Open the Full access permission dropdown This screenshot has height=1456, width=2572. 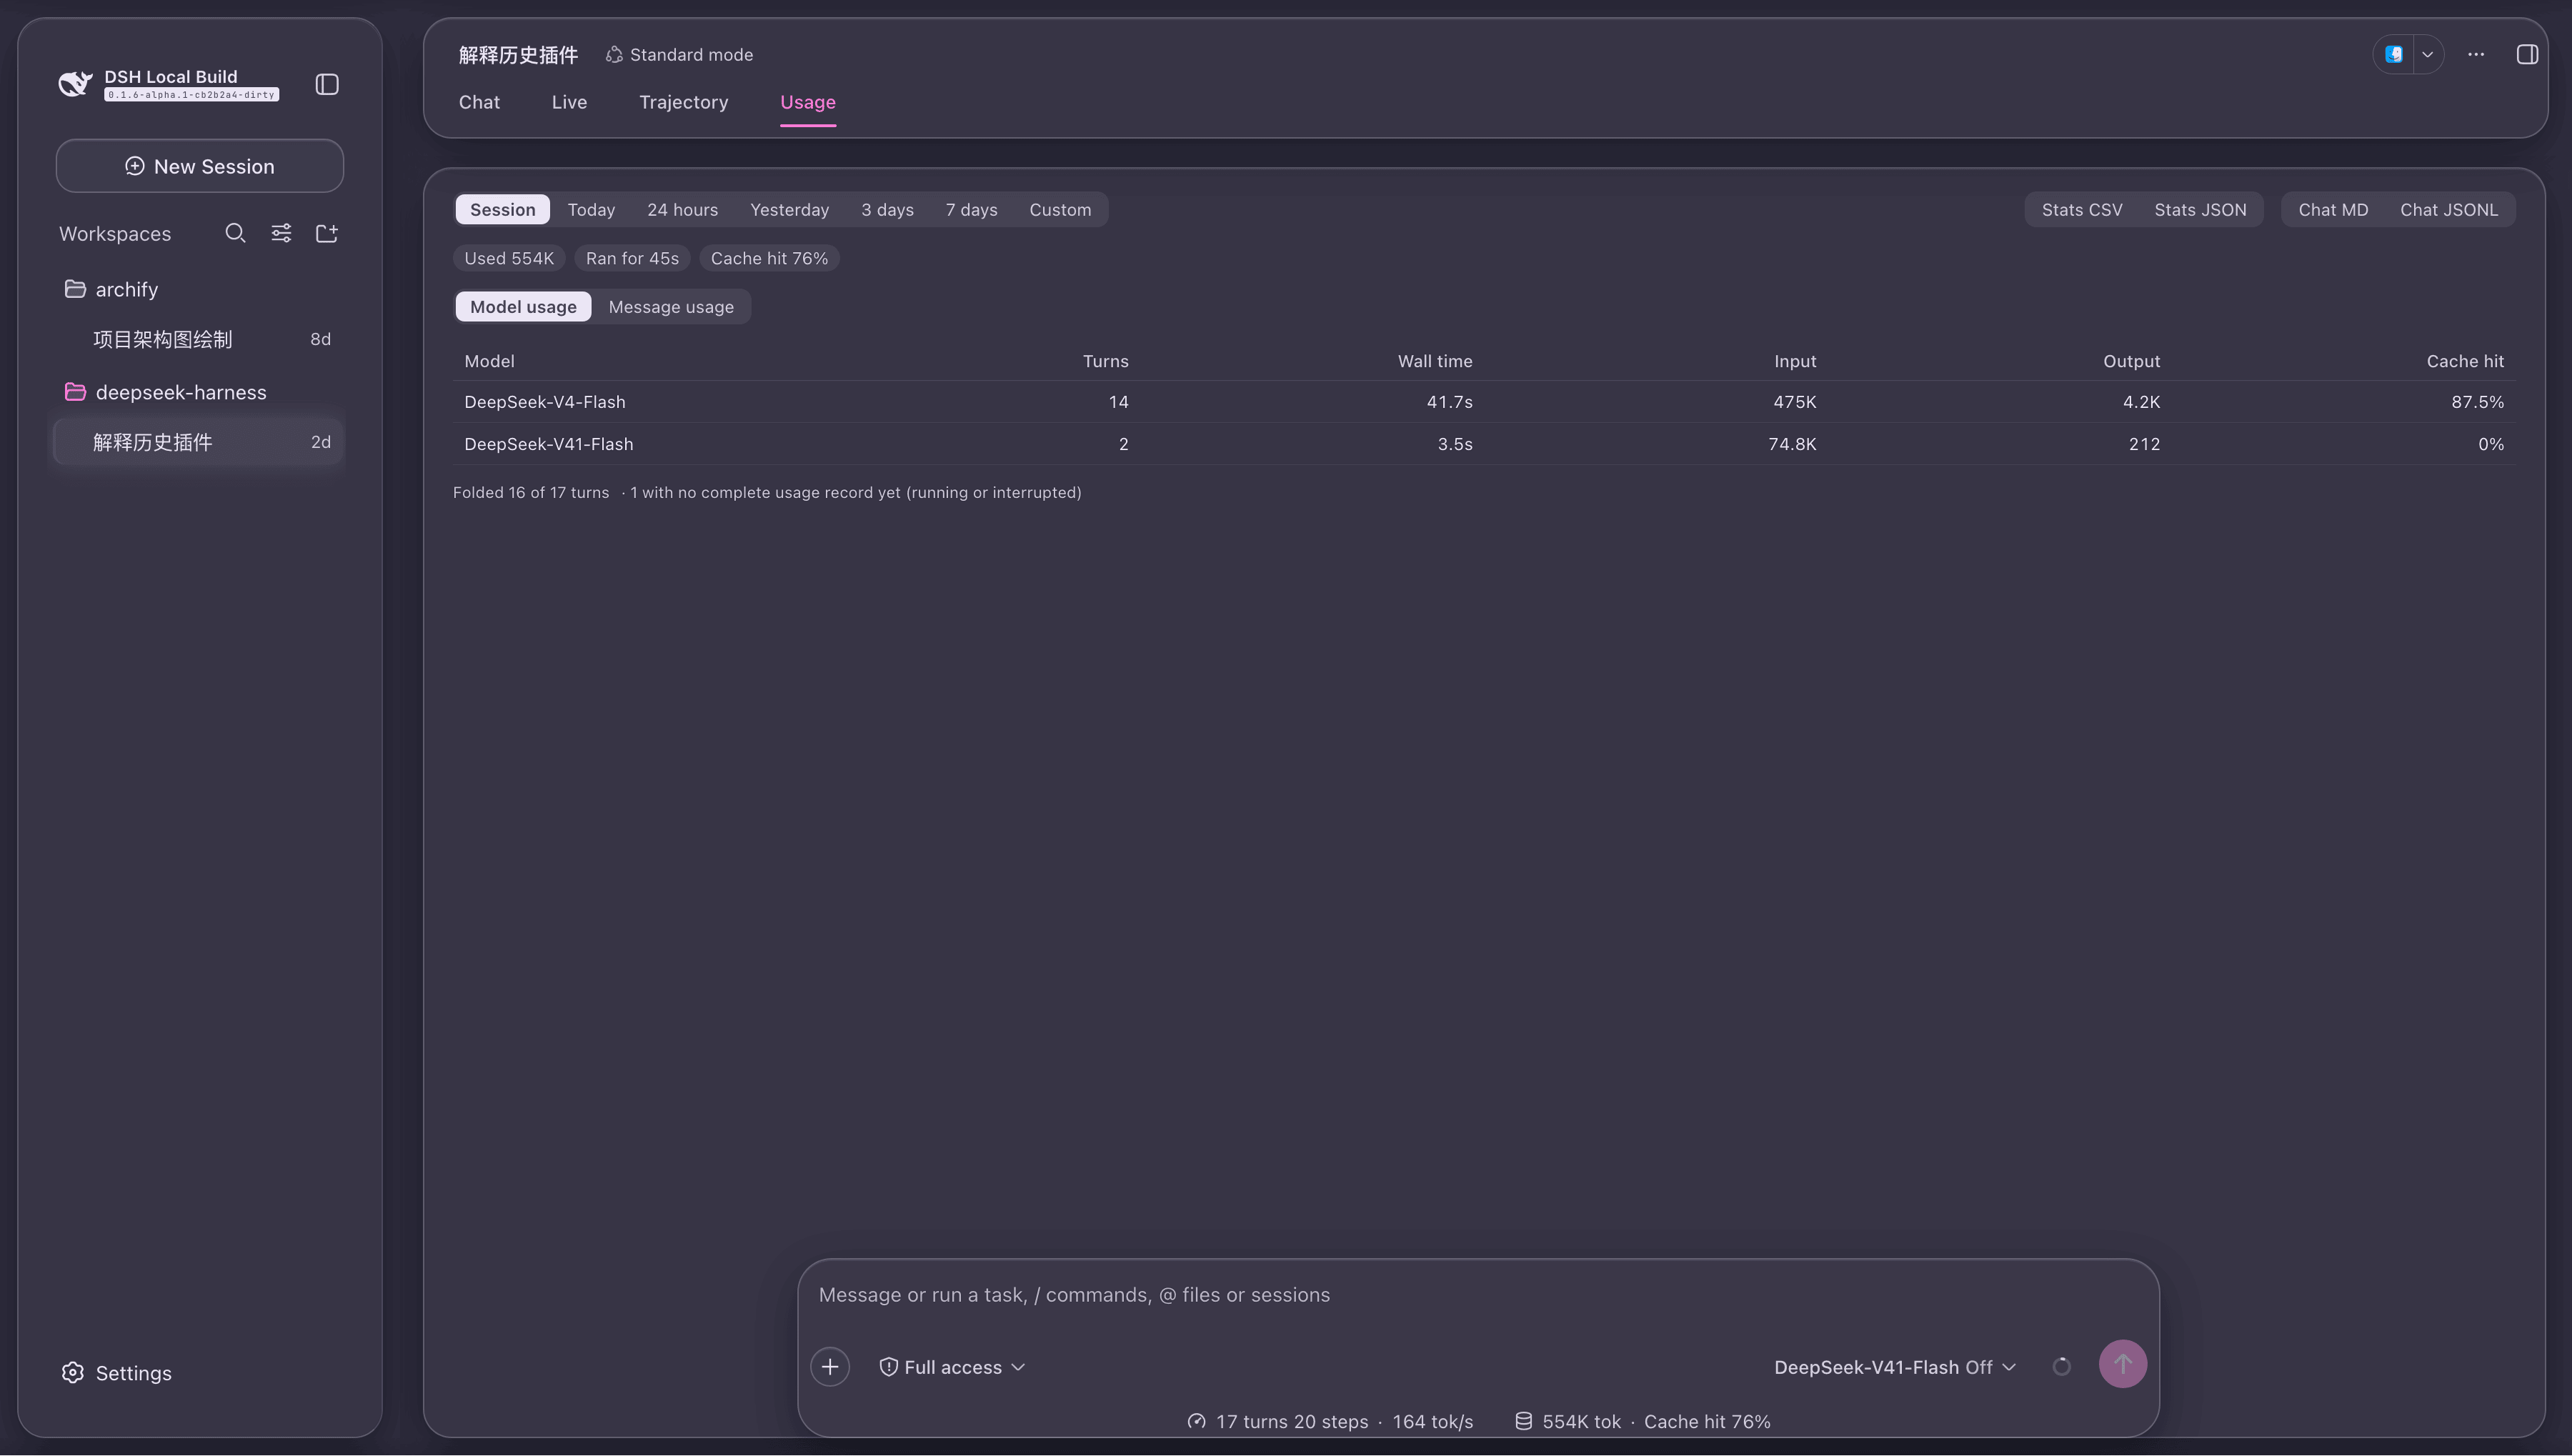[x=952, y=1366]
